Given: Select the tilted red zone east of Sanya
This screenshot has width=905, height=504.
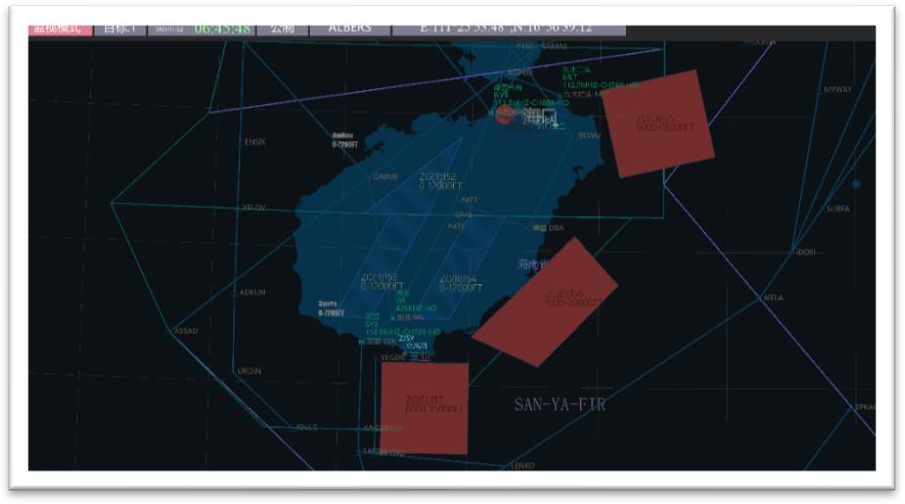Looking at the screenshot, I should (546, 301).
